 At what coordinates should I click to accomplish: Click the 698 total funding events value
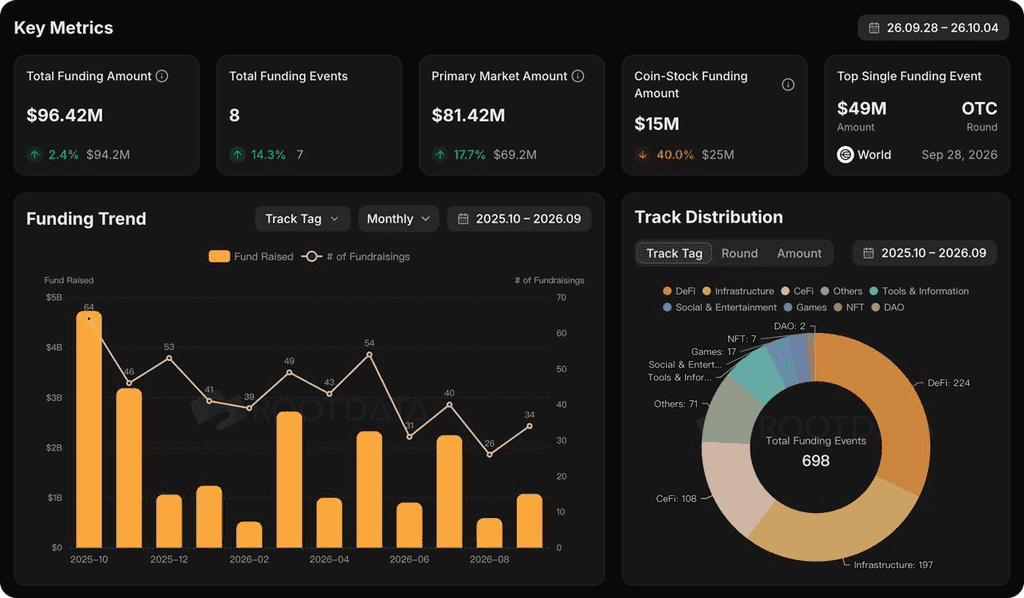(x=816, y=461)
